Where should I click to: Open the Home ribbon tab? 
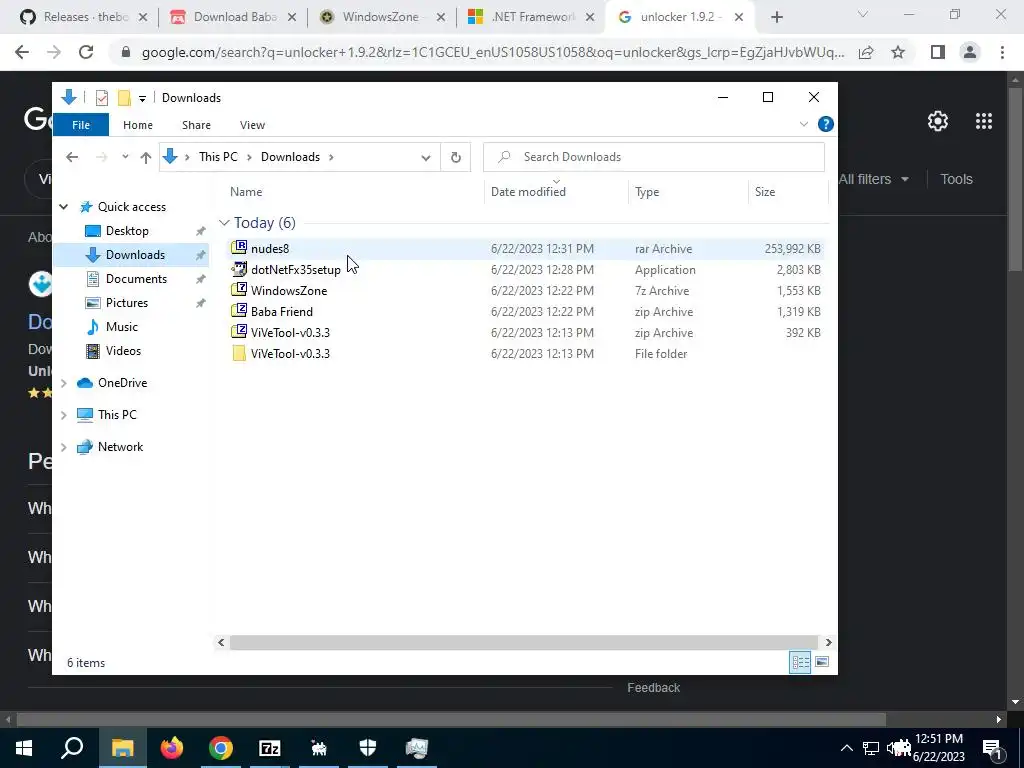(138, 125)
